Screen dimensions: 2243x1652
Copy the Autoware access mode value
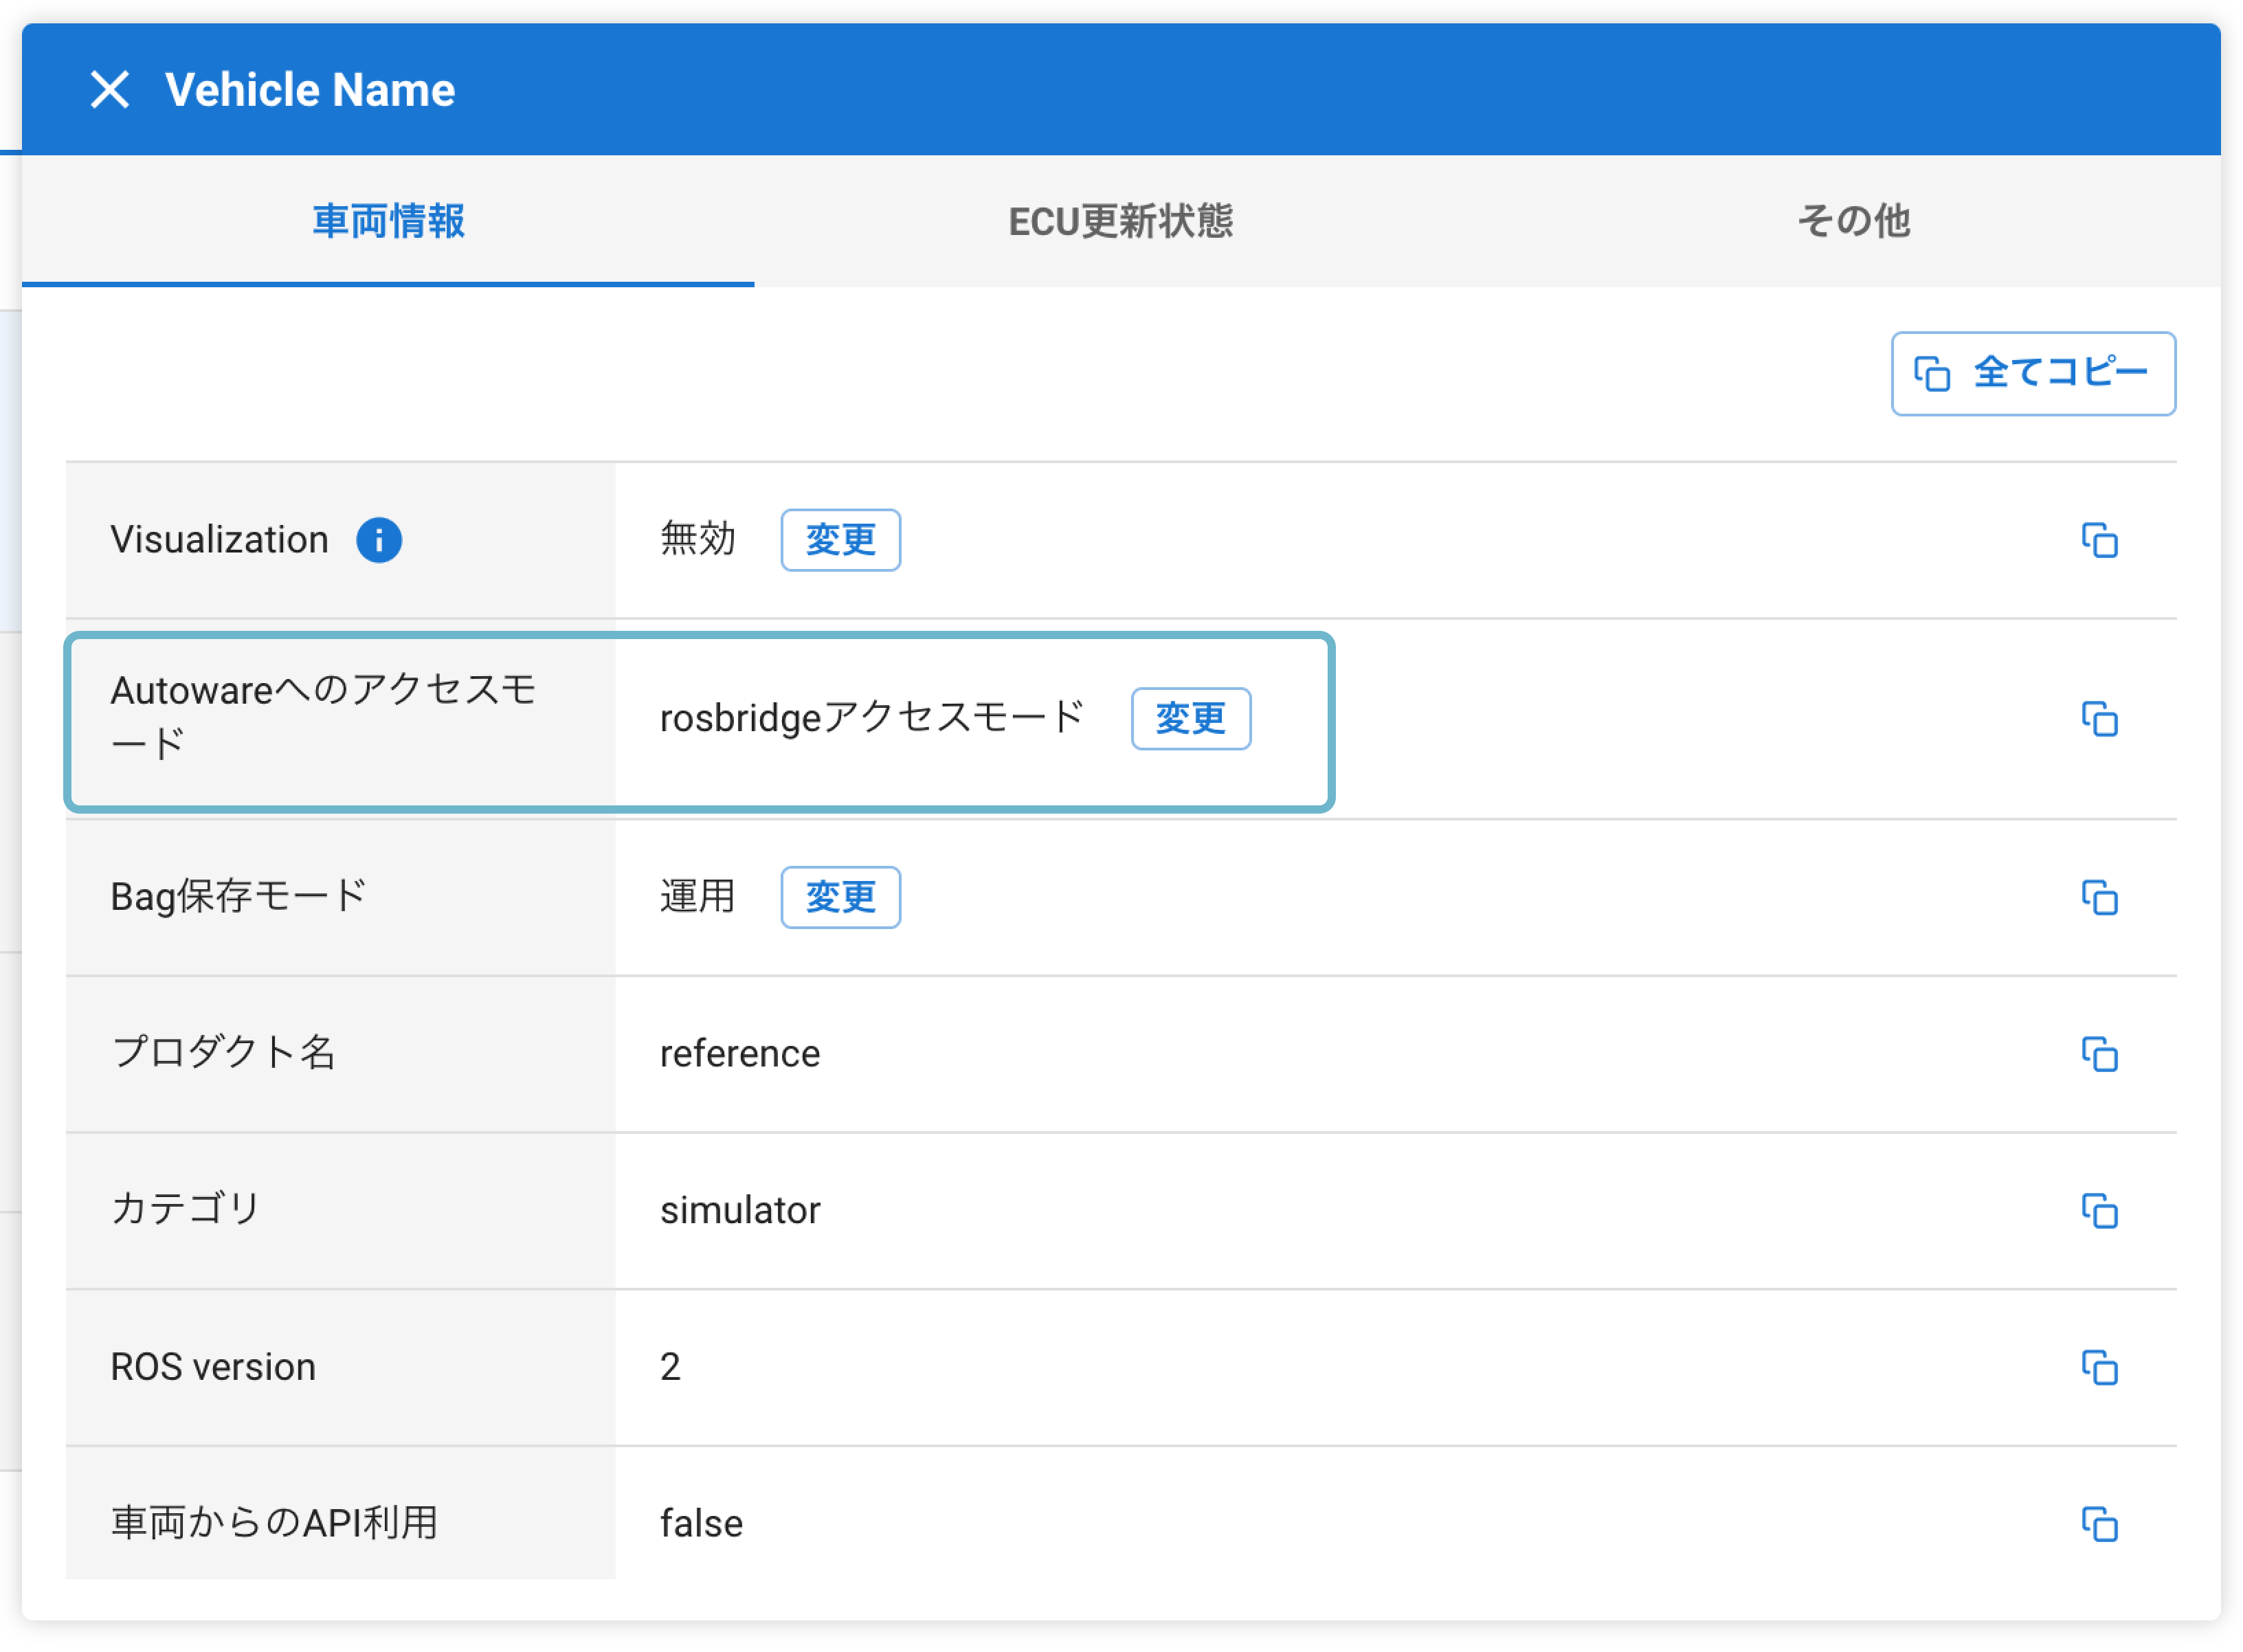click(x=2099, y=718)
